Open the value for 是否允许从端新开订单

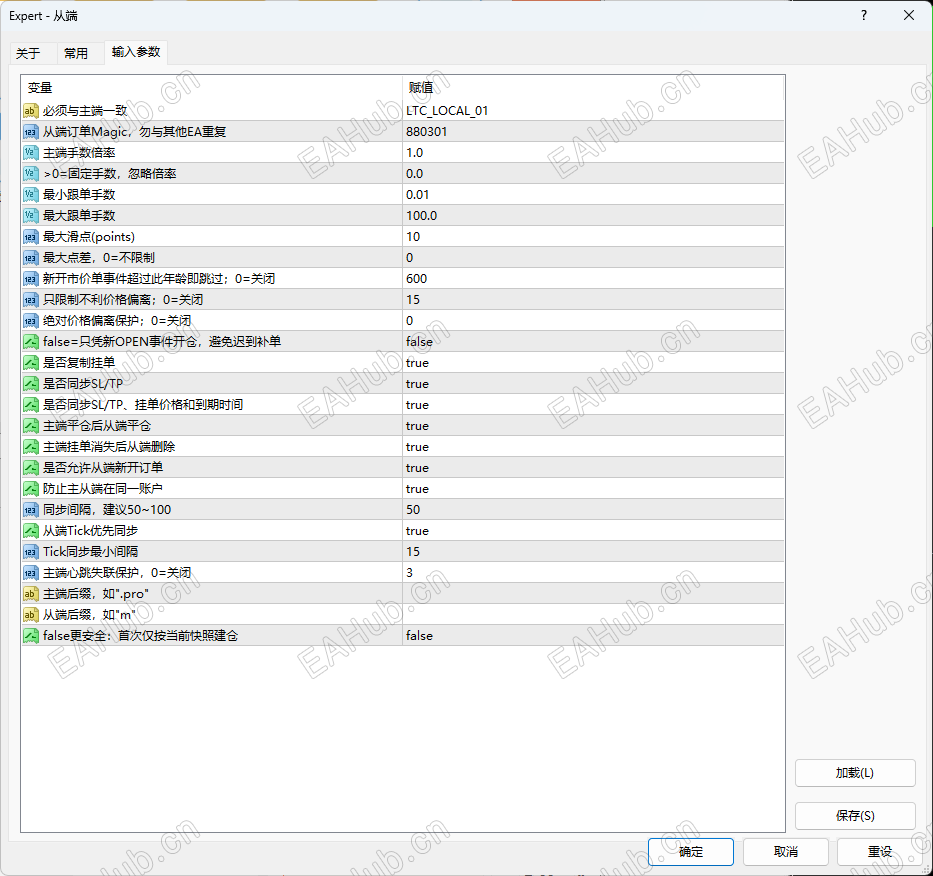point(593,468)
